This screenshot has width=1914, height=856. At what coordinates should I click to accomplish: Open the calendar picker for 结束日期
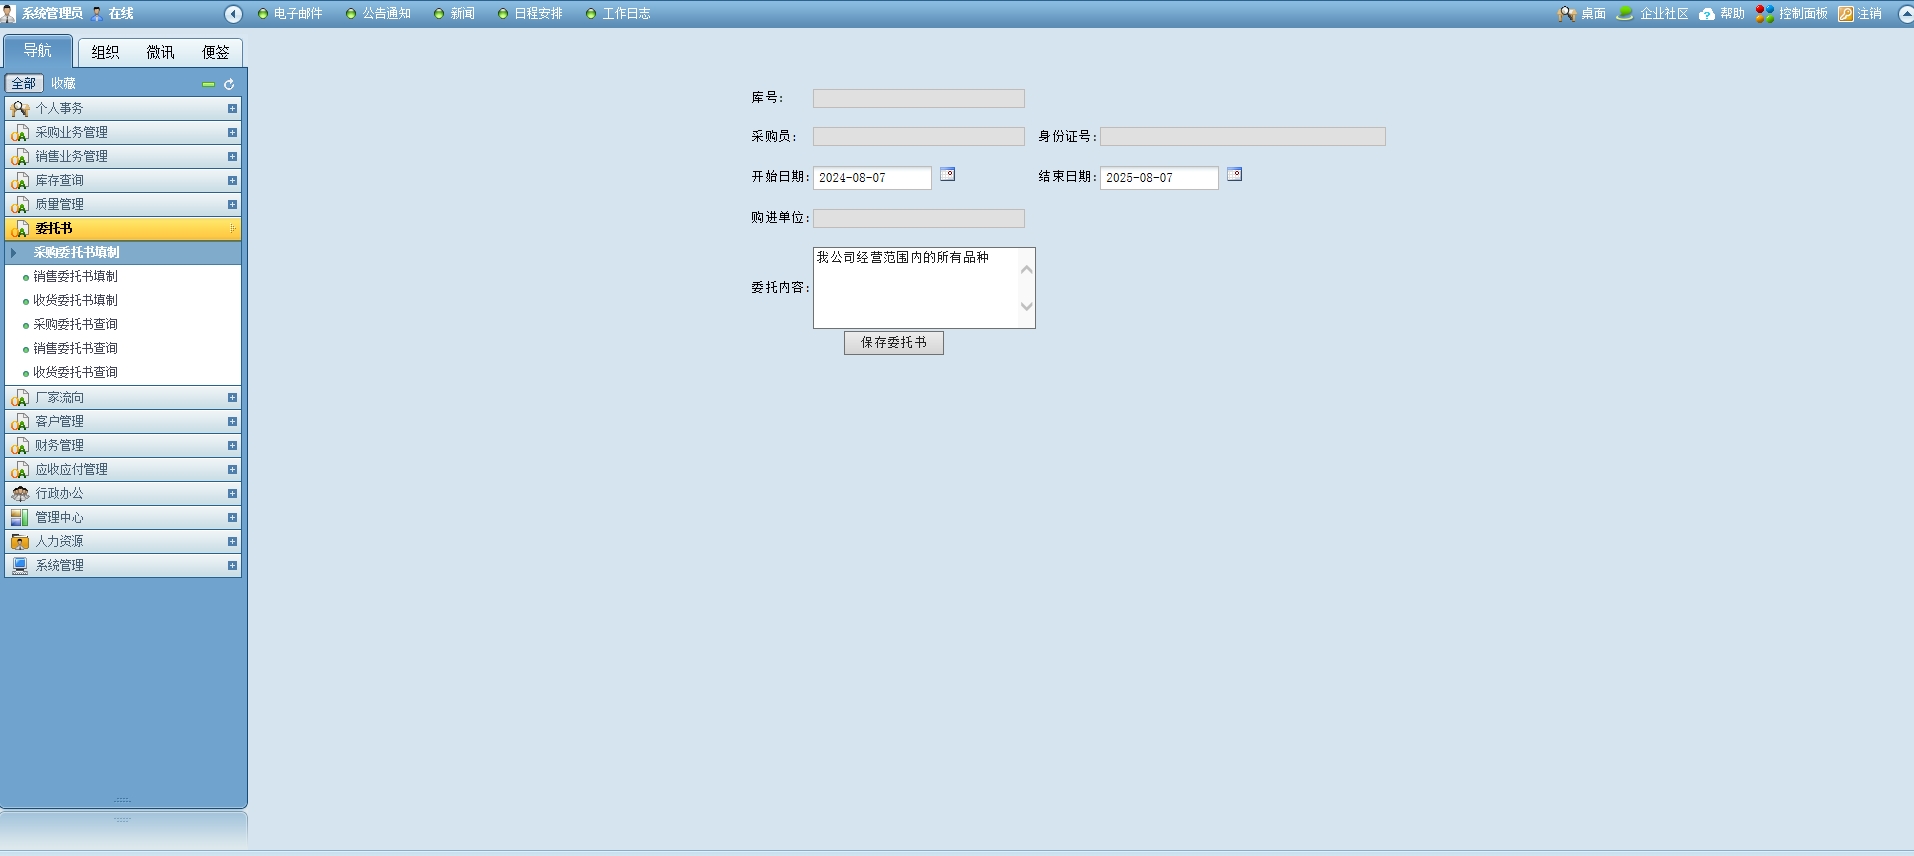pyautogui.click(x=1234, y=175)
